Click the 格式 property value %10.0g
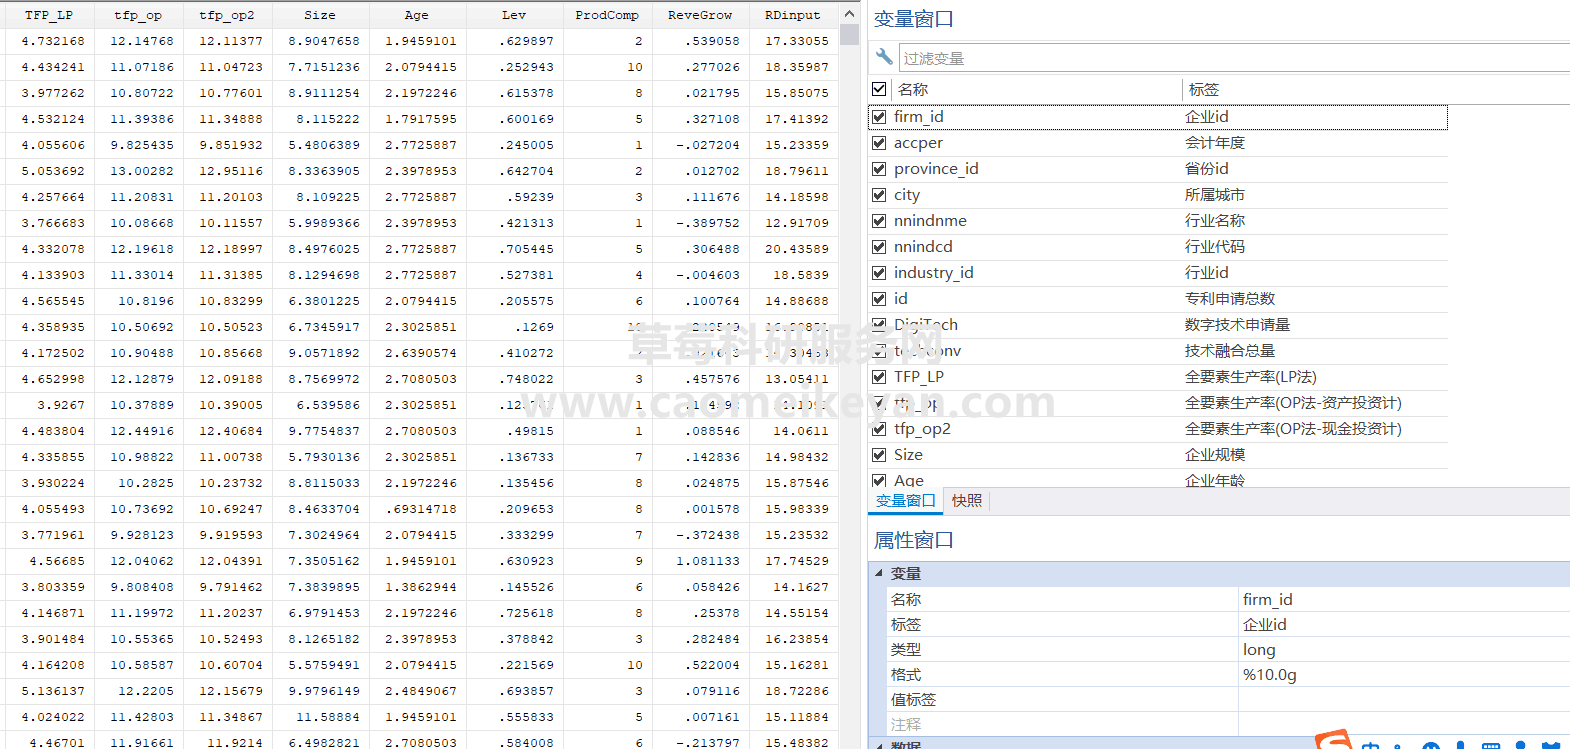Screen dimensions: 1570x749 [1269, 674]
